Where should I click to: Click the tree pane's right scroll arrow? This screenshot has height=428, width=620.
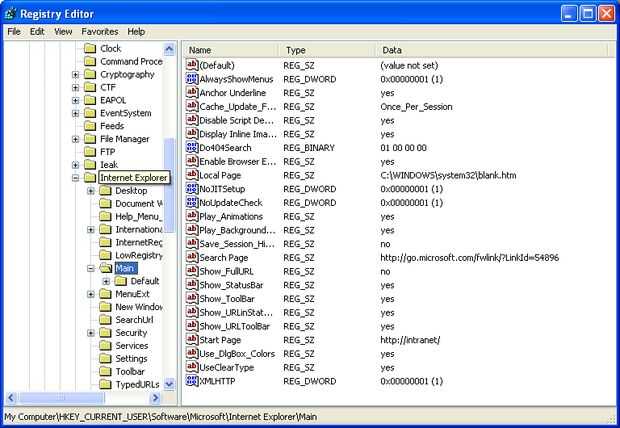coord(155,398)
